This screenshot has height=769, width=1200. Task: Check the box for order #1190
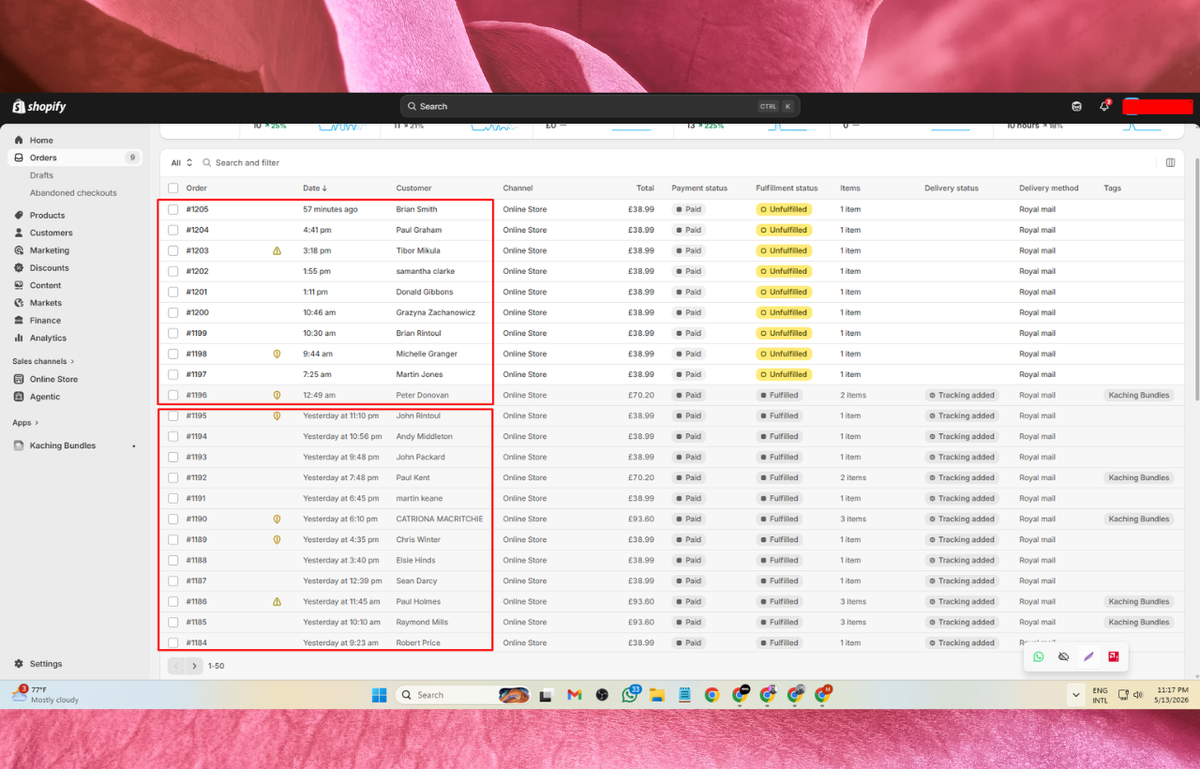point(173,519)
